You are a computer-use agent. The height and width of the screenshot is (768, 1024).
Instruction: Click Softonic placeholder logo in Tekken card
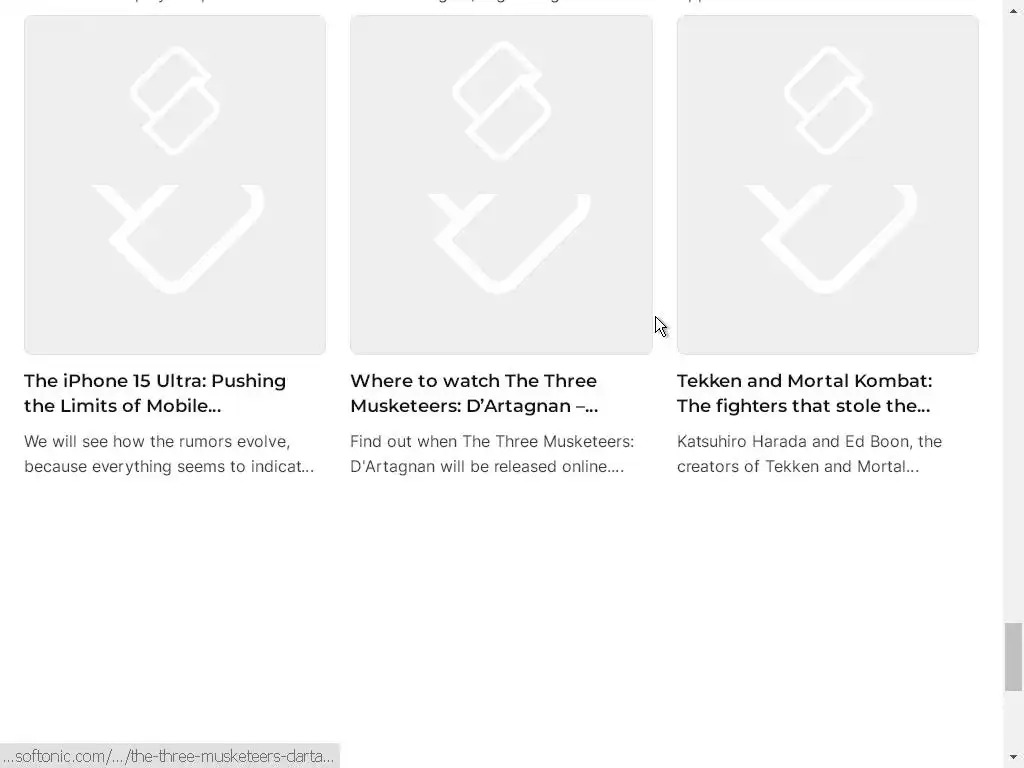coord(828,170)
